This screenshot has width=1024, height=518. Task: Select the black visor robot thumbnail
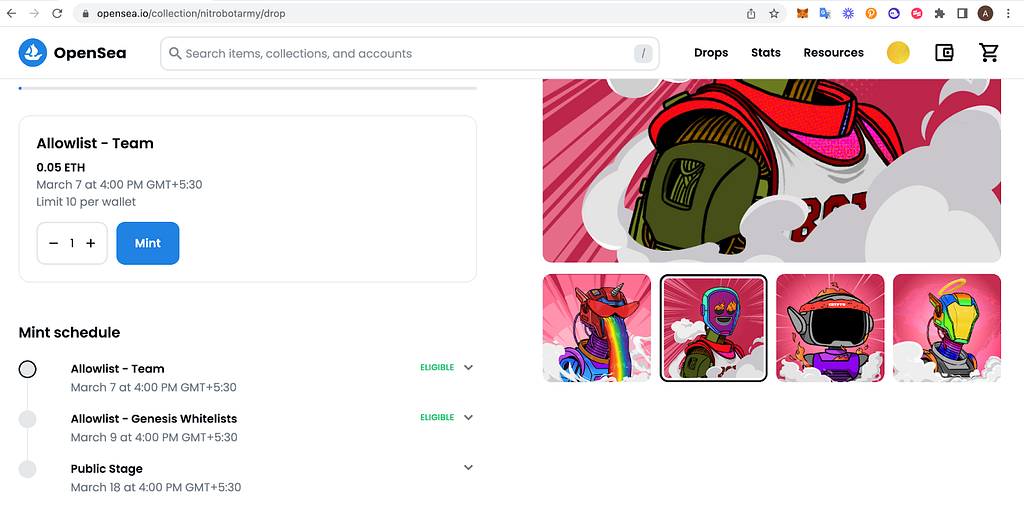(x=830, y=328)
